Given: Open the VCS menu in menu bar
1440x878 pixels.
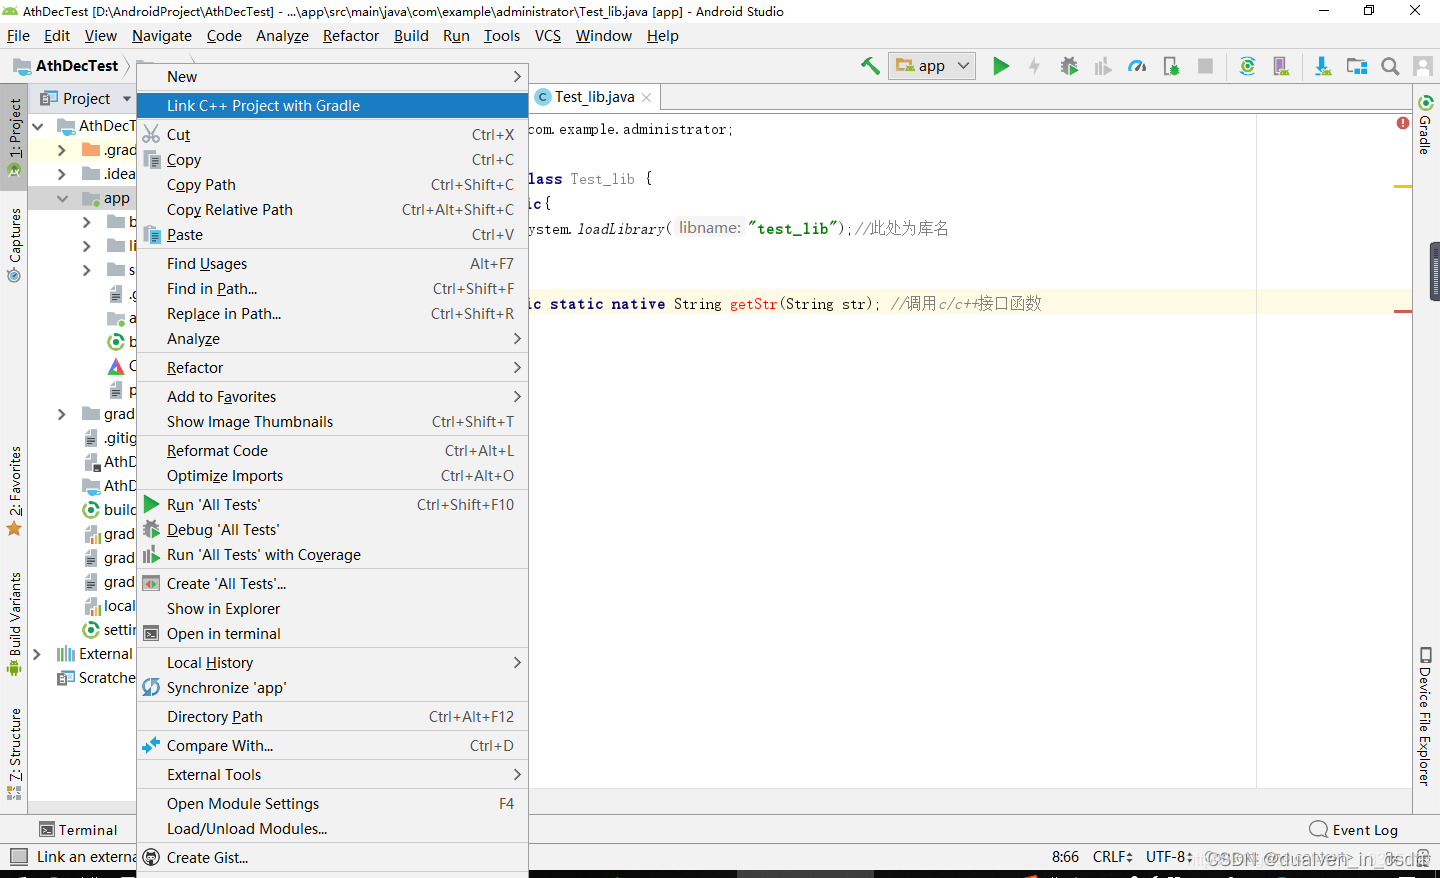Looking at the screenshot, I should [547, 36].
